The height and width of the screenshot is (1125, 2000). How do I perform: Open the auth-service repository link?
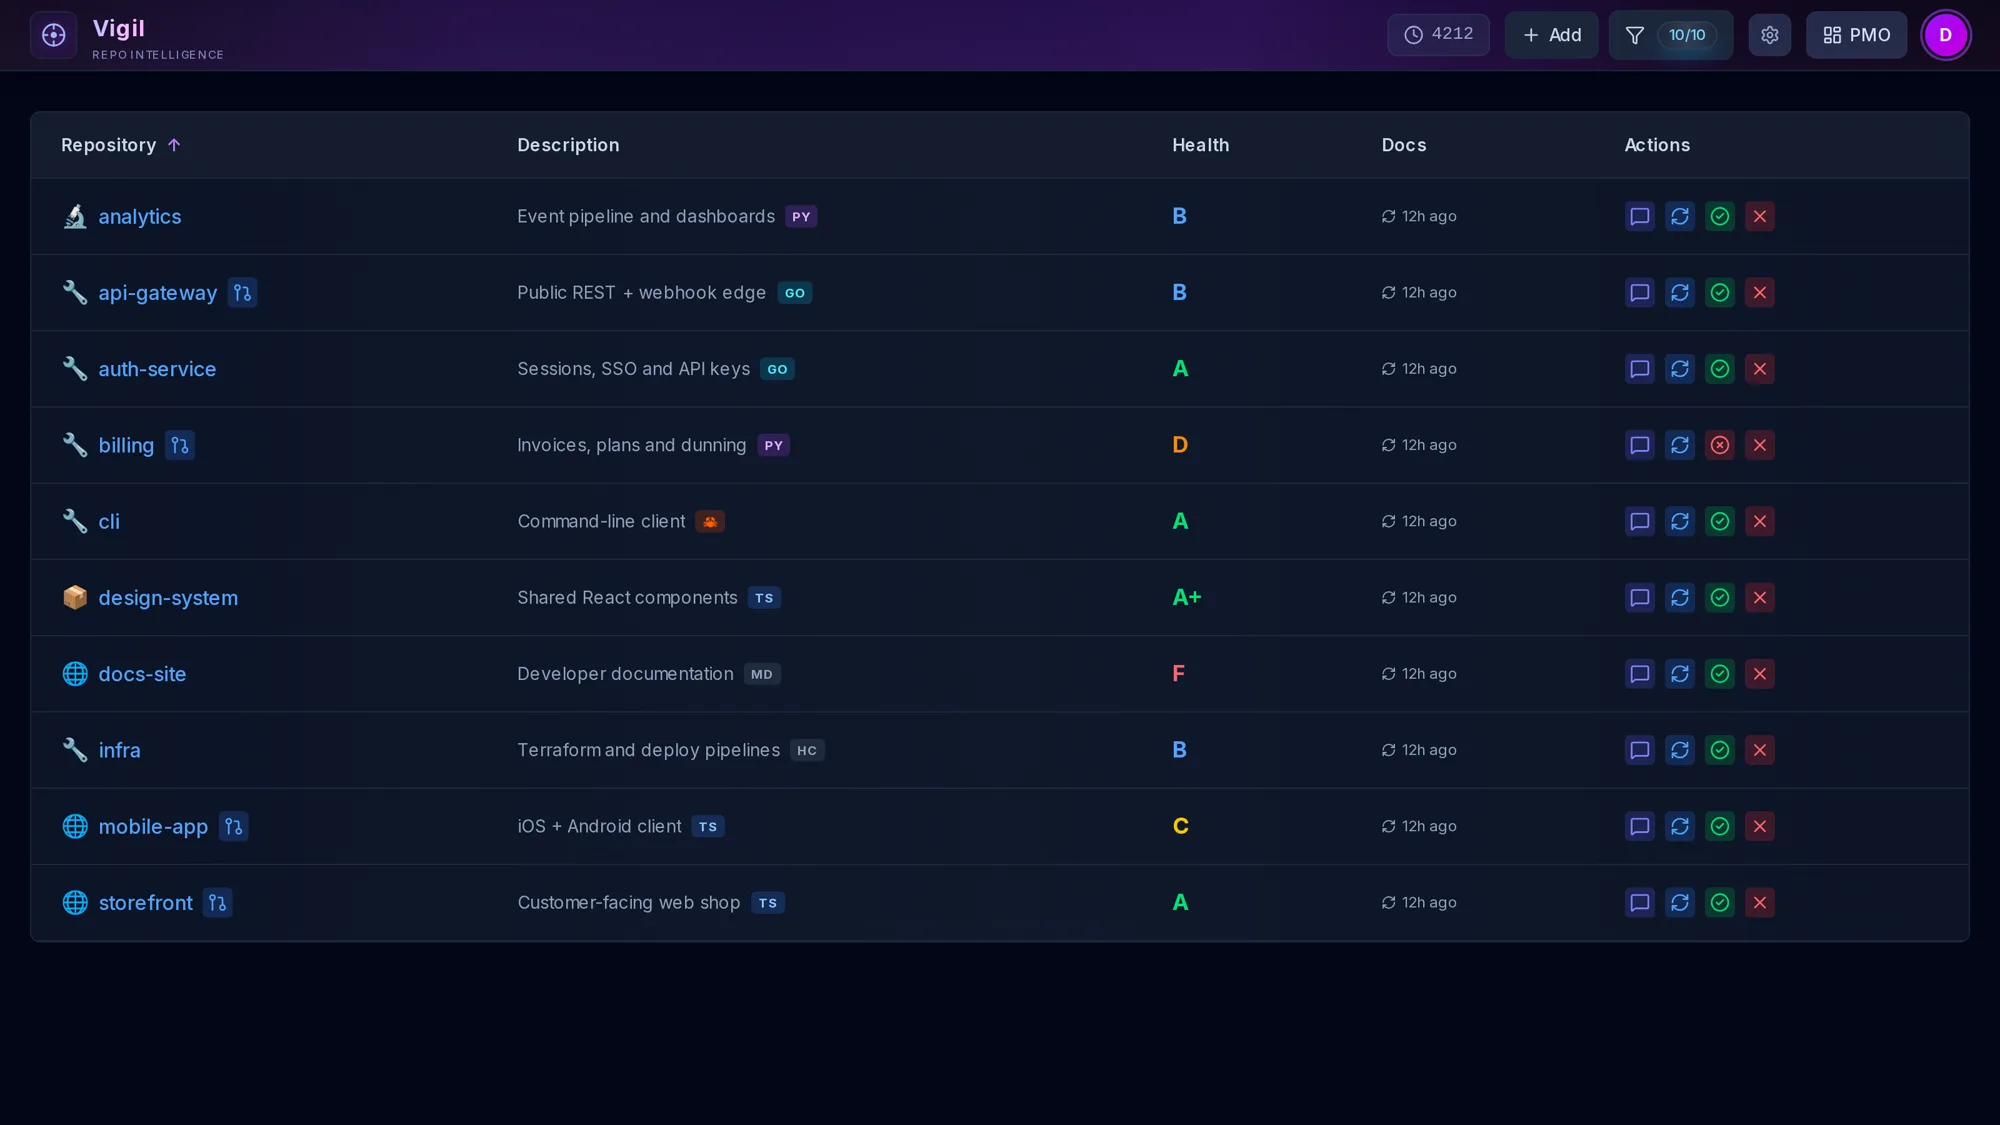pos(157,369)
